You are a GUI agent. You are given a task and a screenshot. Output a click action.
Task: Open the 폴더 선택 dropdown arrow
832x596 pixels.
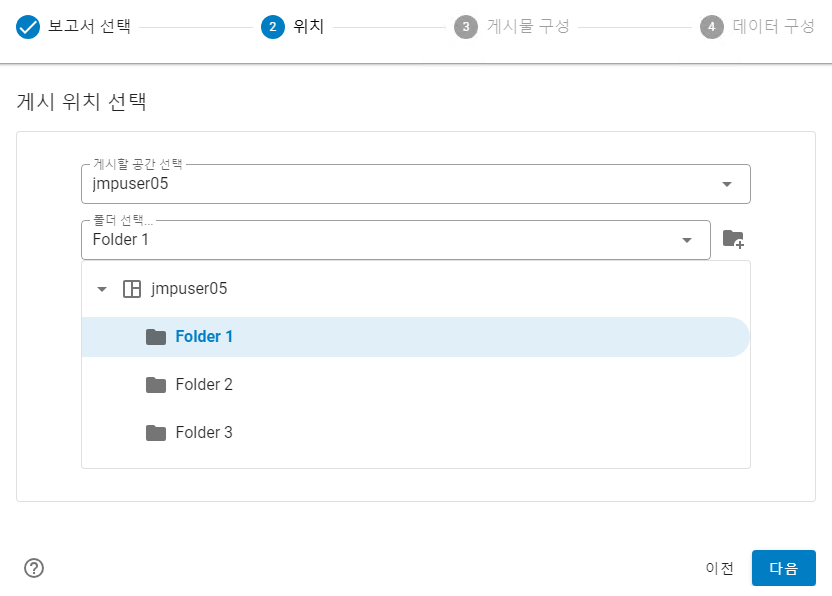687,240
